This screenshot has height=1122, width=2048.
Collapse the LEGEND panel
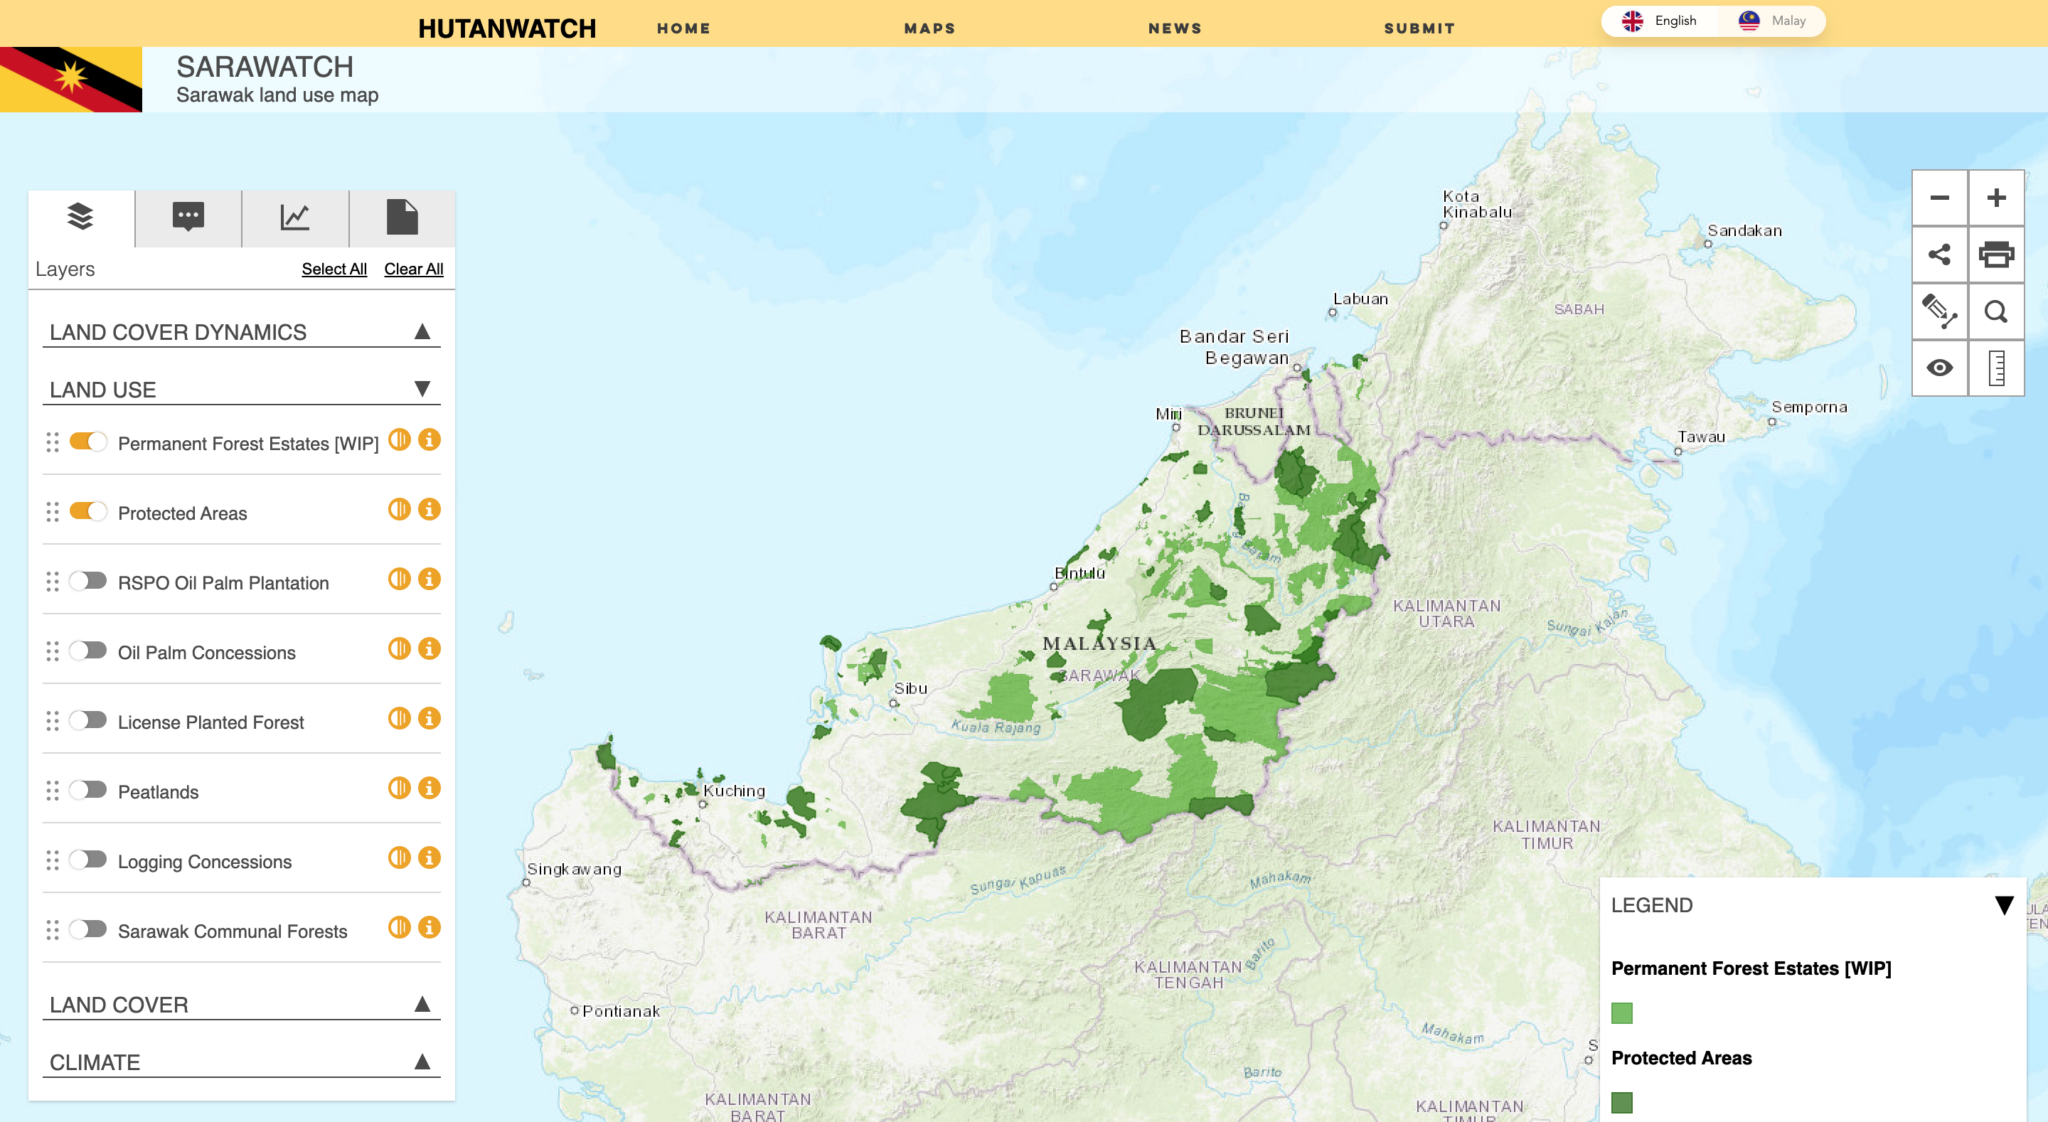2007,903
